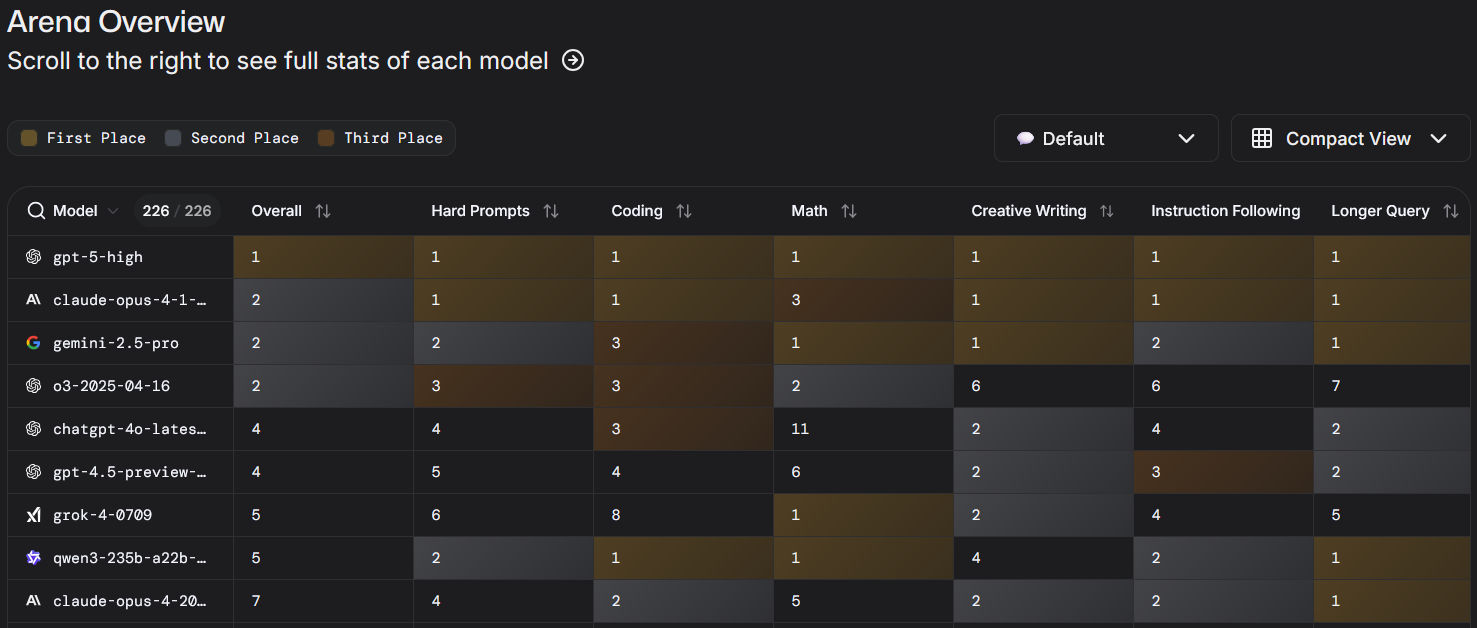Image resolution: width=1477 pixels, height=628 pixels.
Task: Click the speech bubble icon in the Default selector
Action: 1027,138
